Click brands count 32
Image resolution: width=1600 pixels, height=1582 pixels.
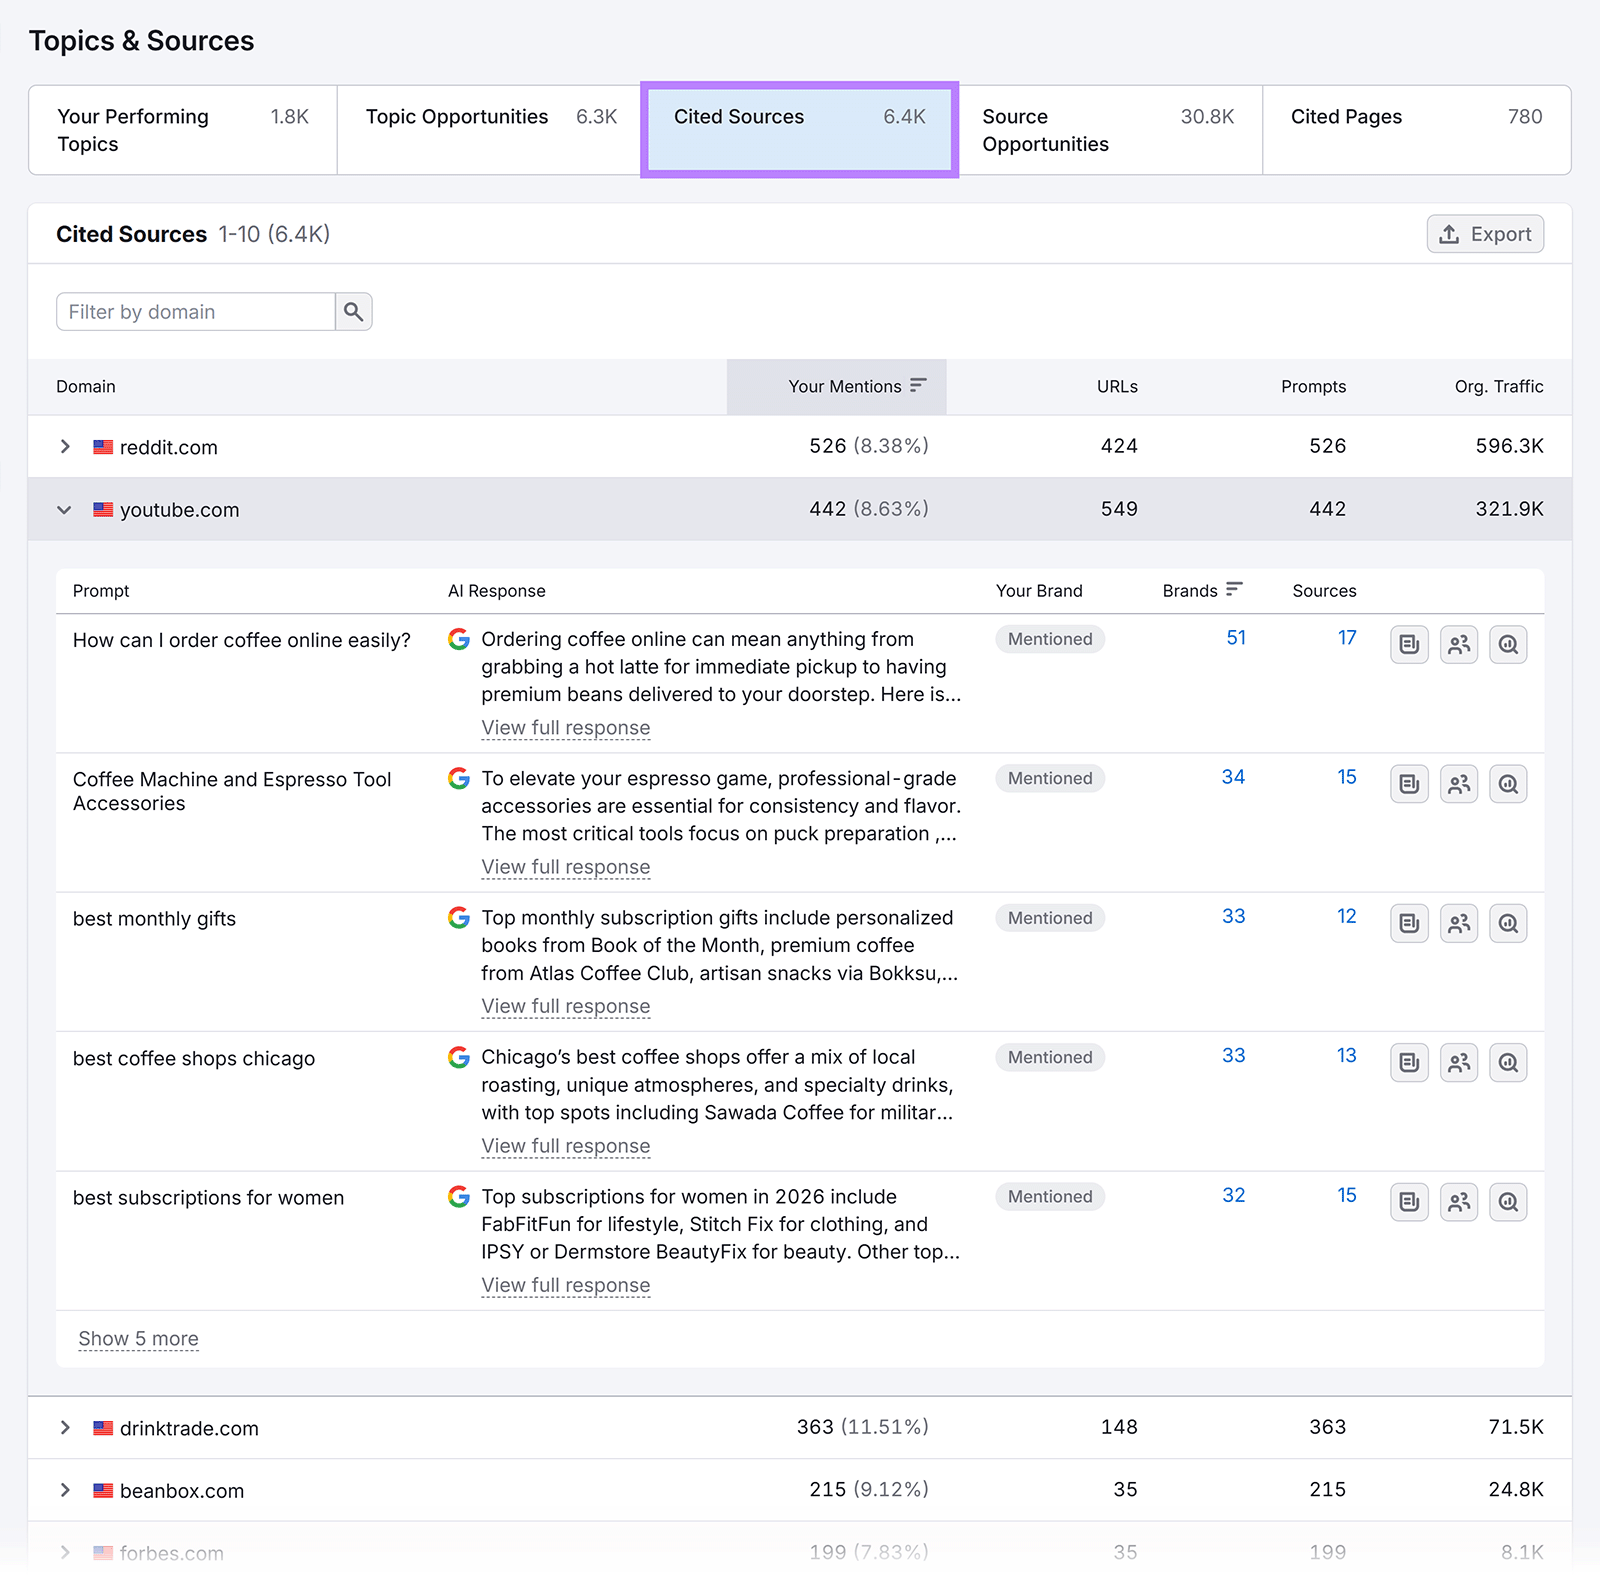[x=1234, y=1195]
